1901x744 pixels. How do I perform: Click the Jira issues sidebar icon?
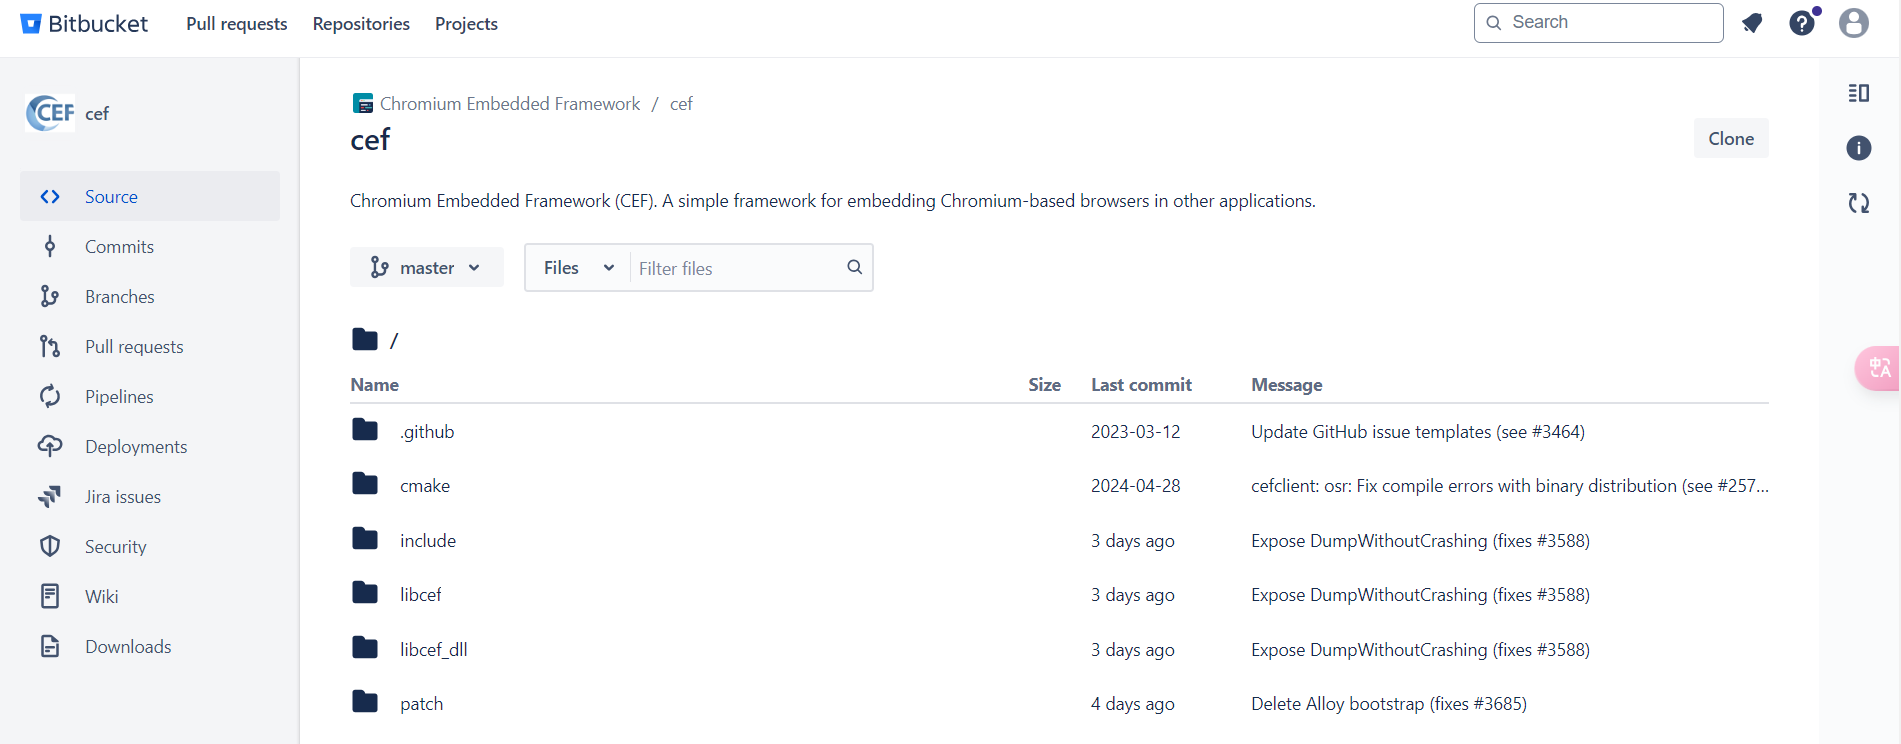(50, 497)
